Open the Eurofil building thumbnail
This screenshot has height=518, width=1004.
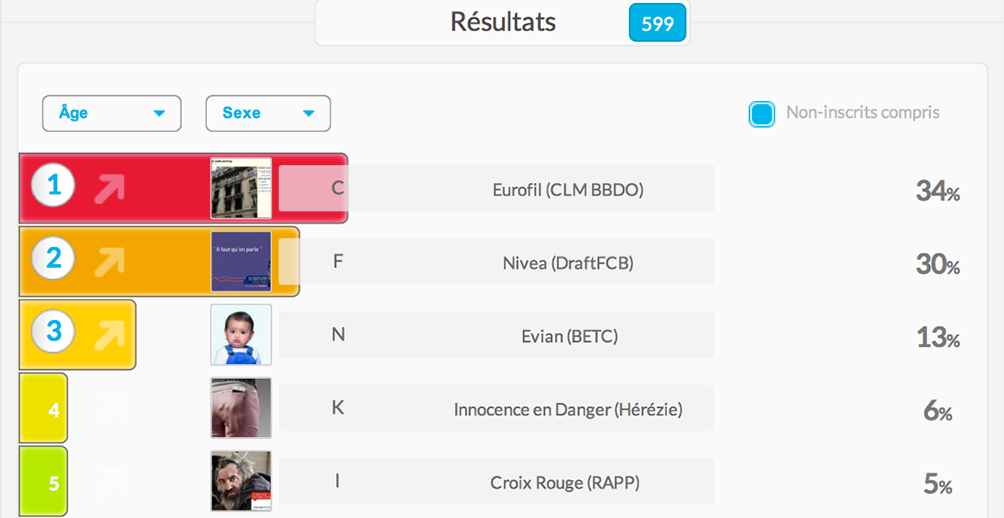pyautogui.click(x=241, y=188)
